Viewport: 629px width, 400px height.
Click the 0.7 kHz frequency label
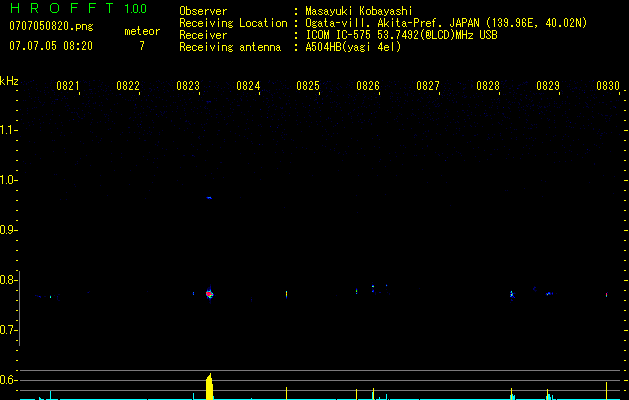point(7,330)
